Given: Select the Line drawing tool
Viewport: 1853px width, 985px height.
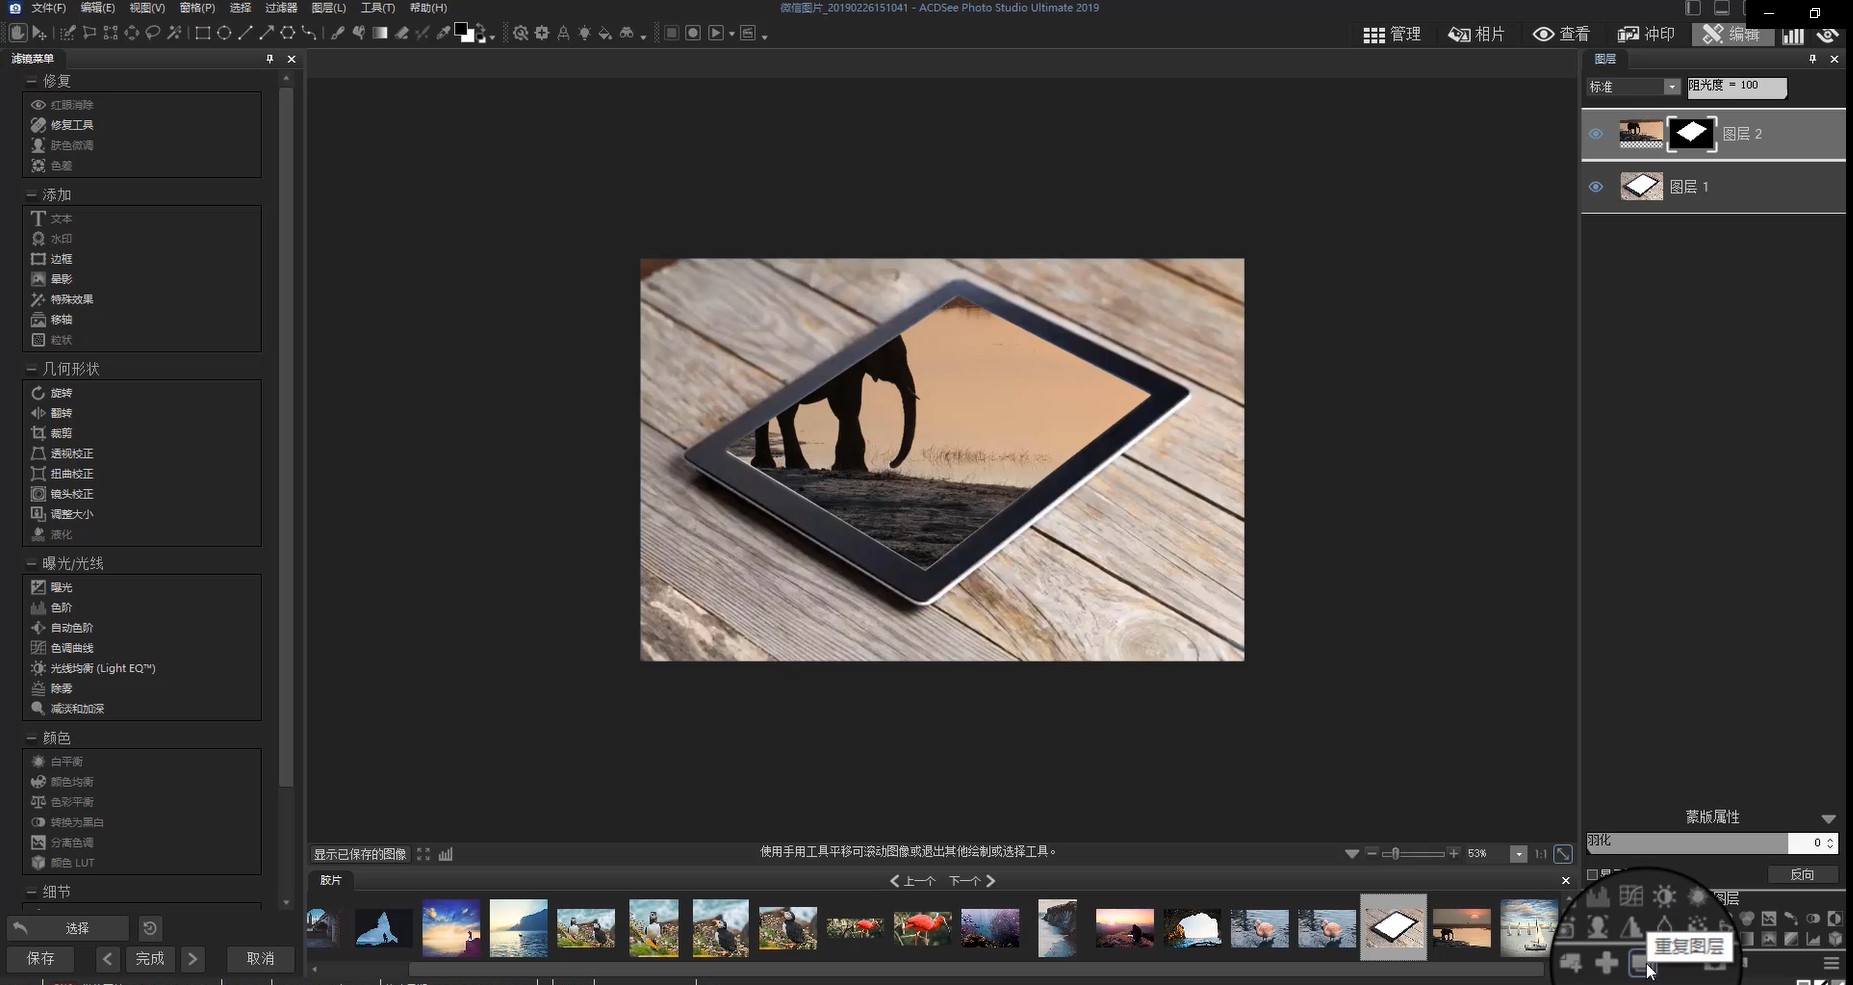Looking at the screenshot, I should (x=245, y=33).
